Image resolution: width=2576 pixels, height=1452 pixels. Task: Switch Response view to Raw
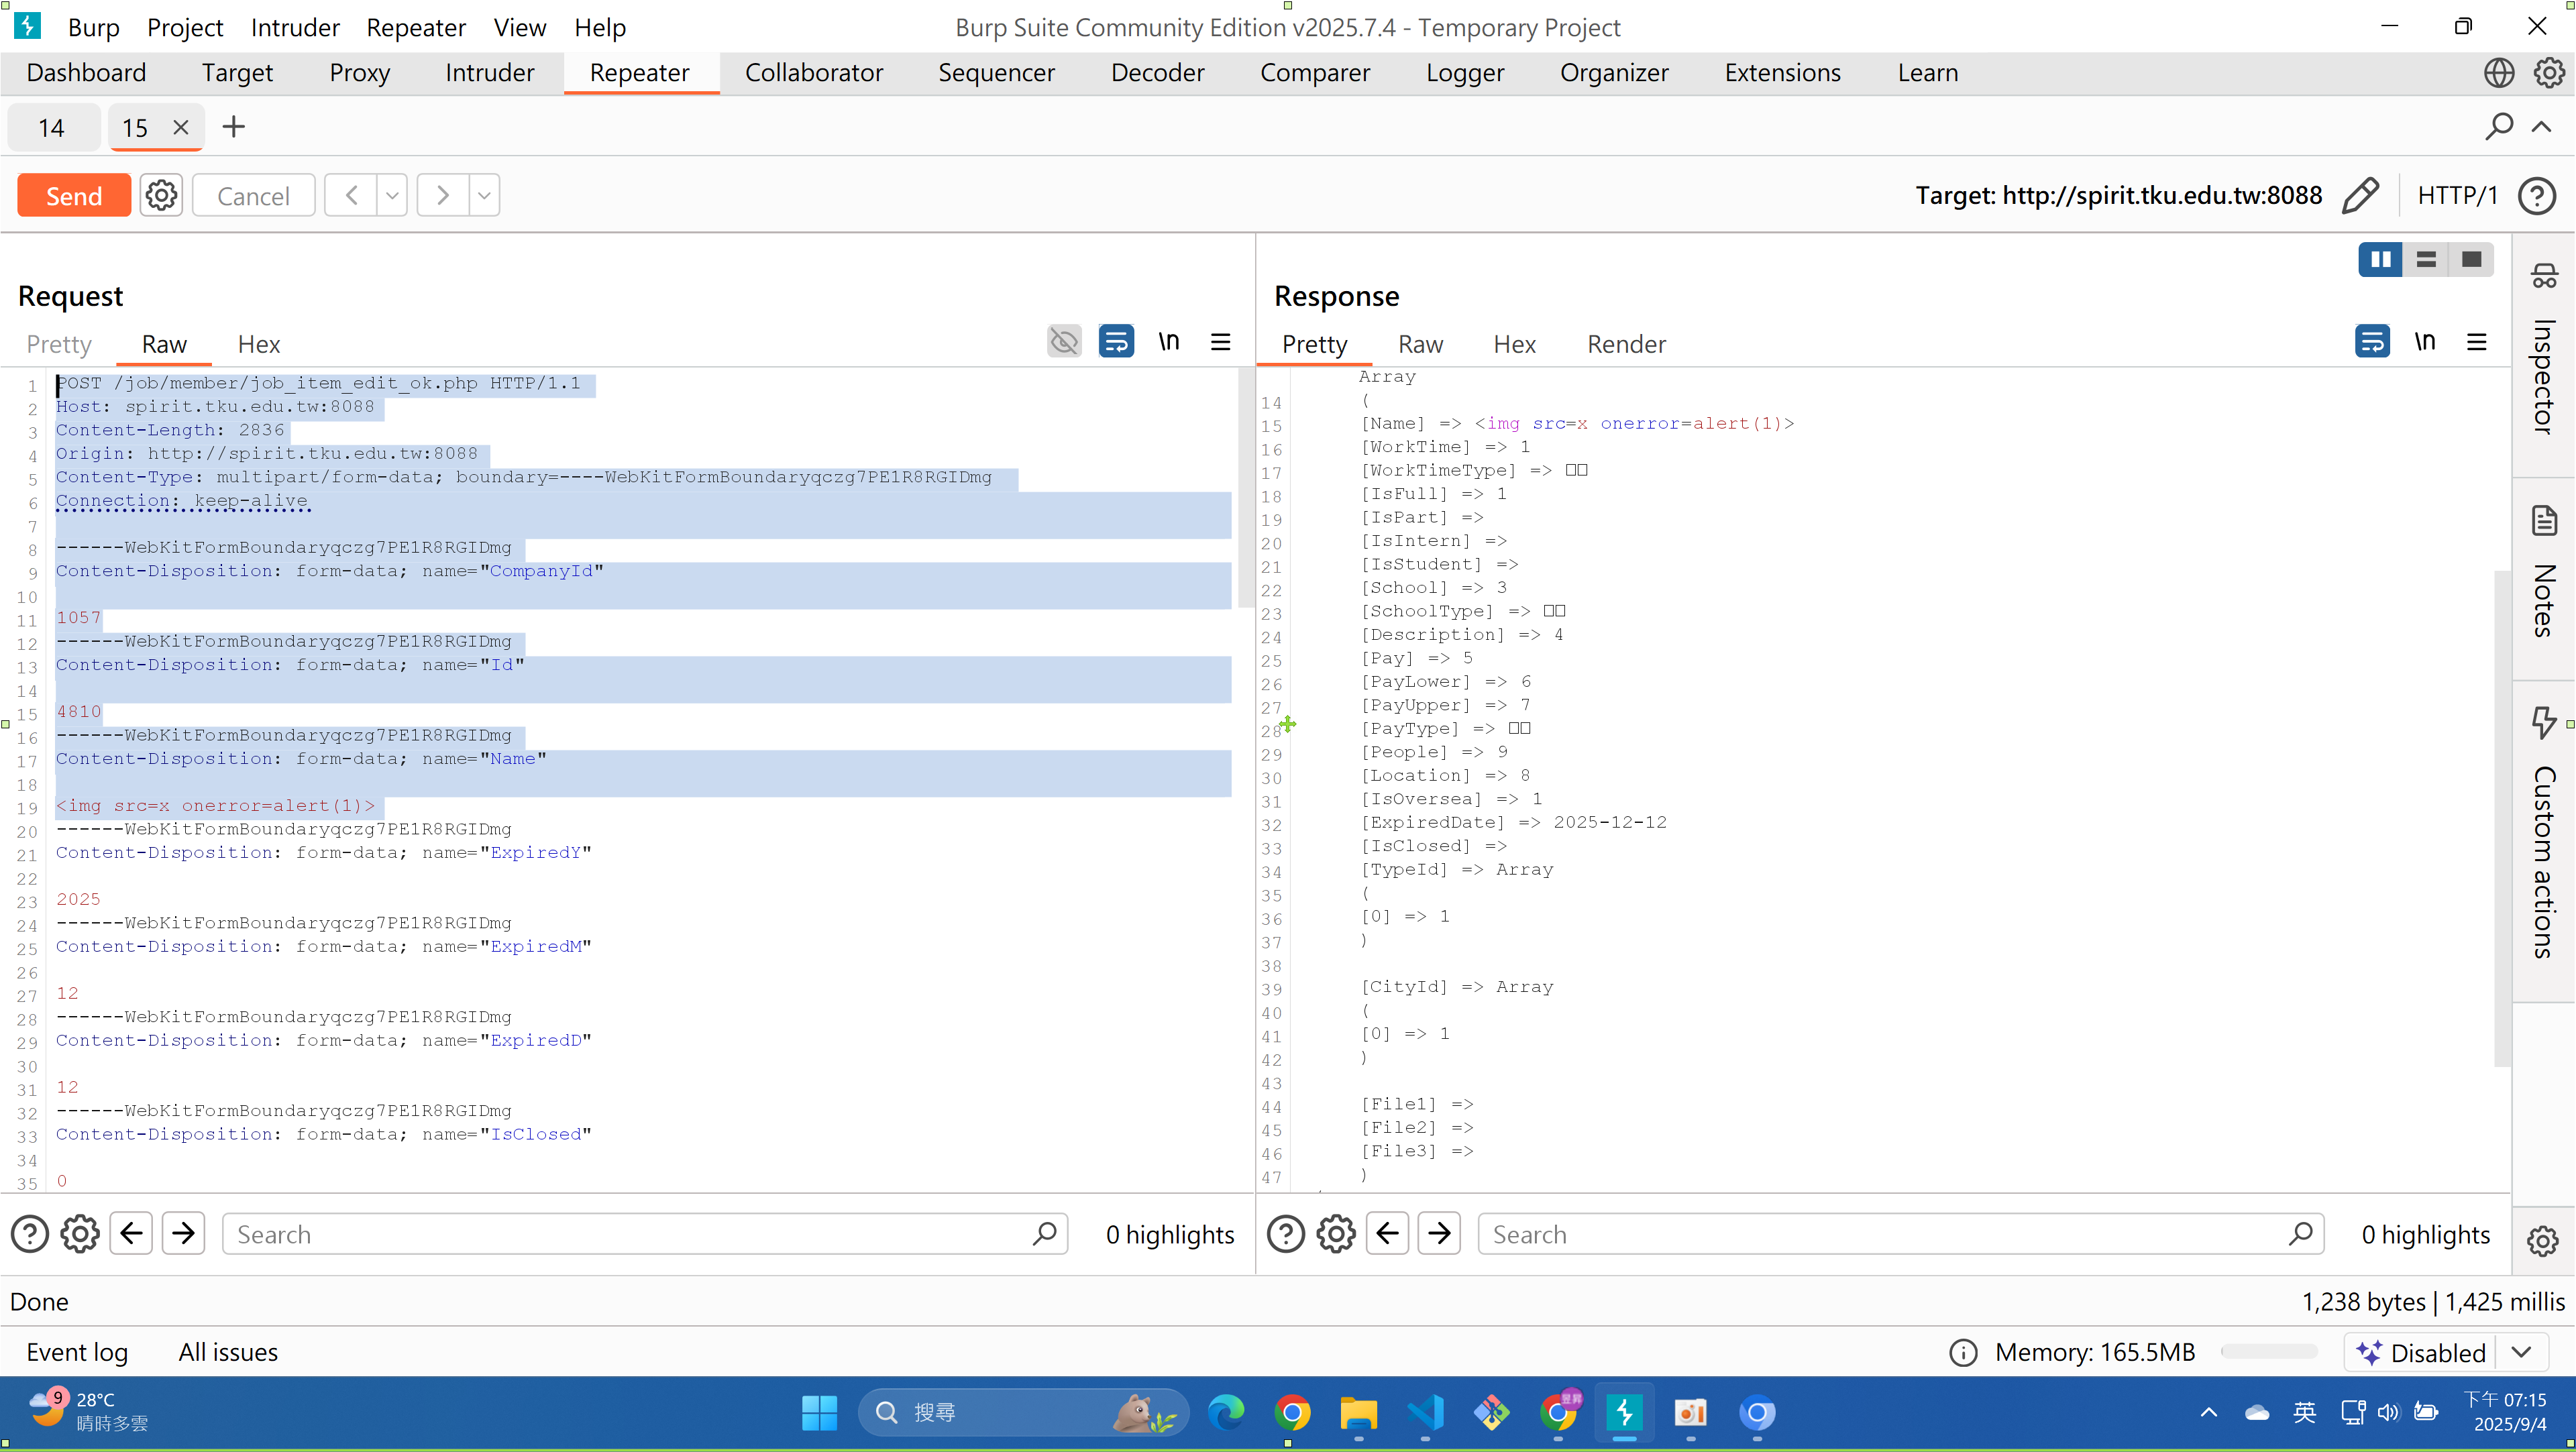[1420, 344]
